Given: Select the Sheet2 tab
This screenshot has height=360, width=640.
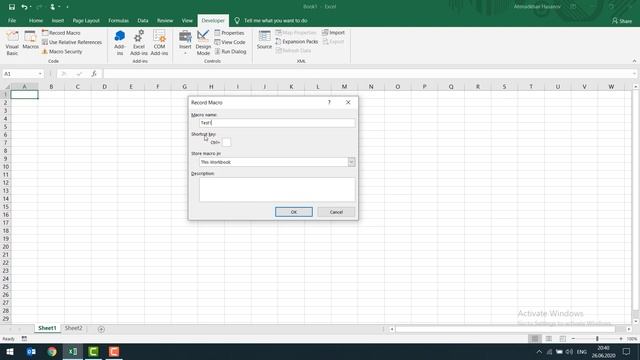Looking at the screenshot, I should click(x=73, y=328).
